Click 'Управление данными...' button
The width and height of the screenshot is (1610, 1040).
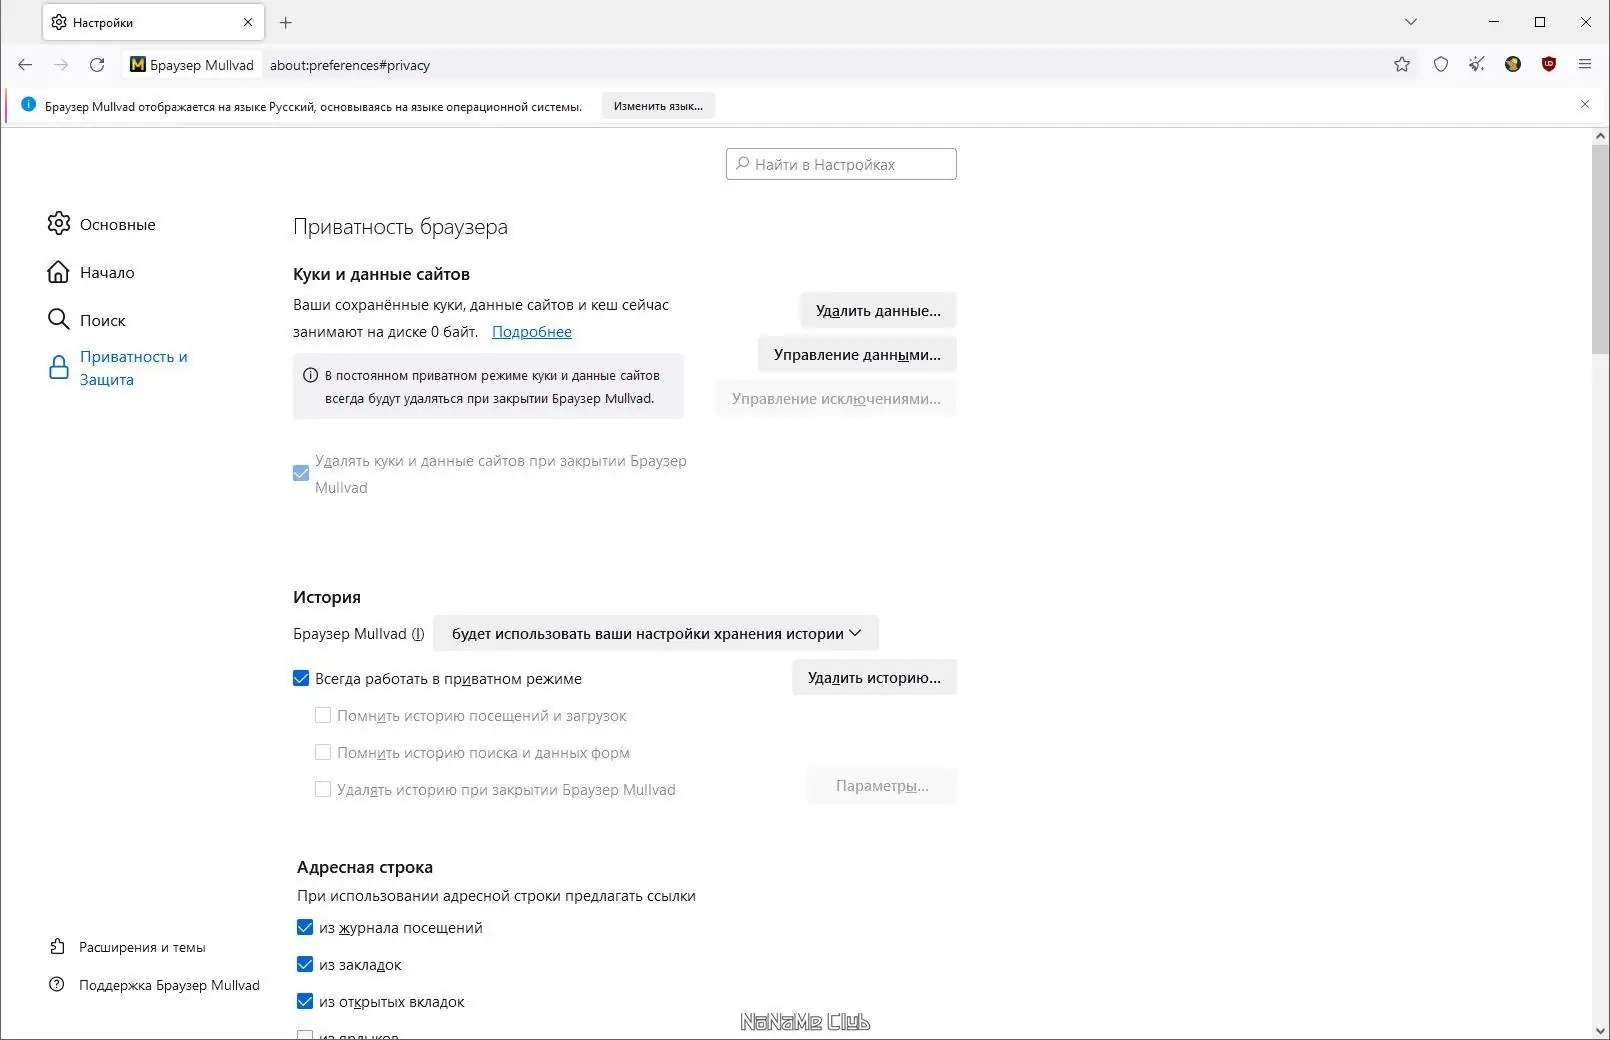pyautogui.click(x=857, y=355)
